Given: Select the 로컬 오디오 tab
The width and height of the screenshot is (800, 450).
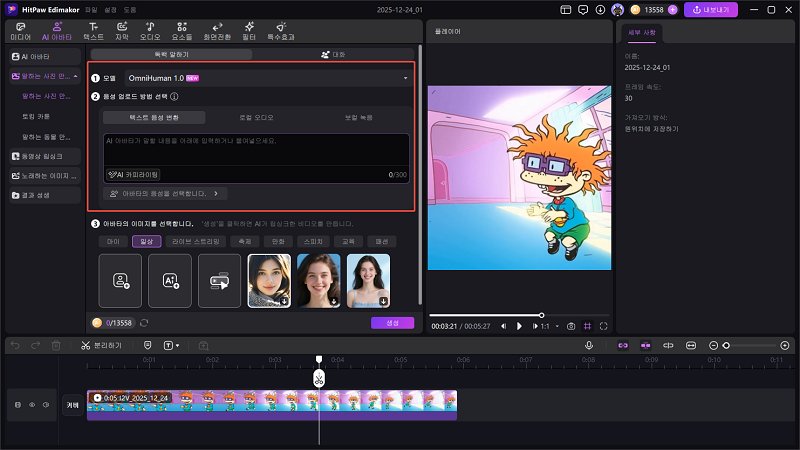Looking at the screenshot, I should [x=257, y=117].
